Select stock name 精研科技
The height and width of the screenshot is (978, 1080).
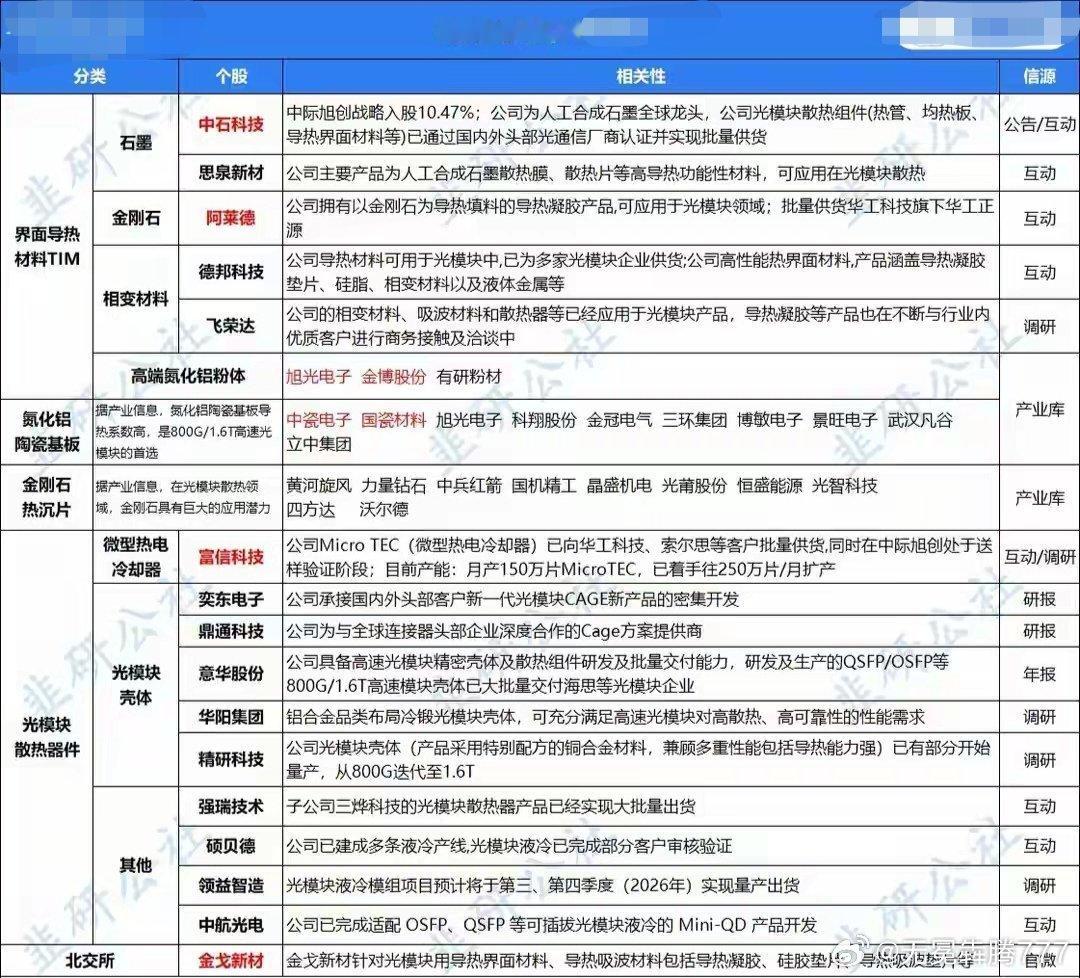click(x=231, y=760)
